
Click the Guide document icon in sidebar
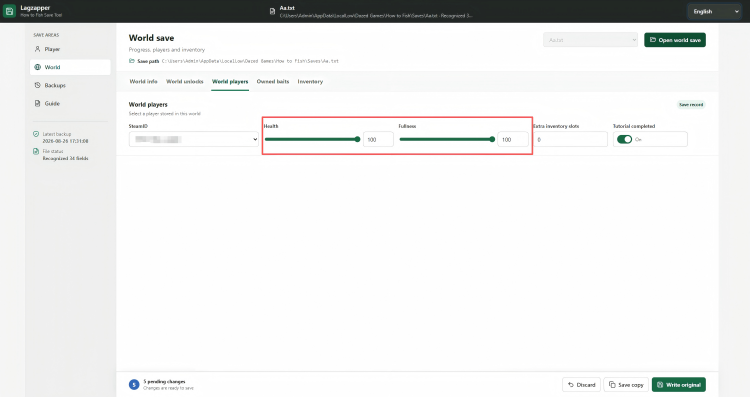37,103
